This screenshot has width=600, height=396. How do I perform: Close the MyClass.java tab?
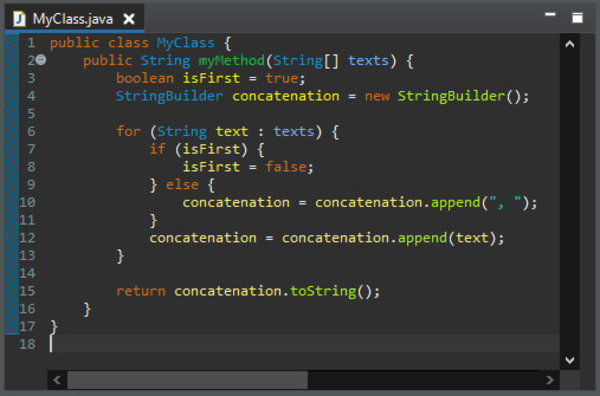pyautogui.click(x=129, y=19)
